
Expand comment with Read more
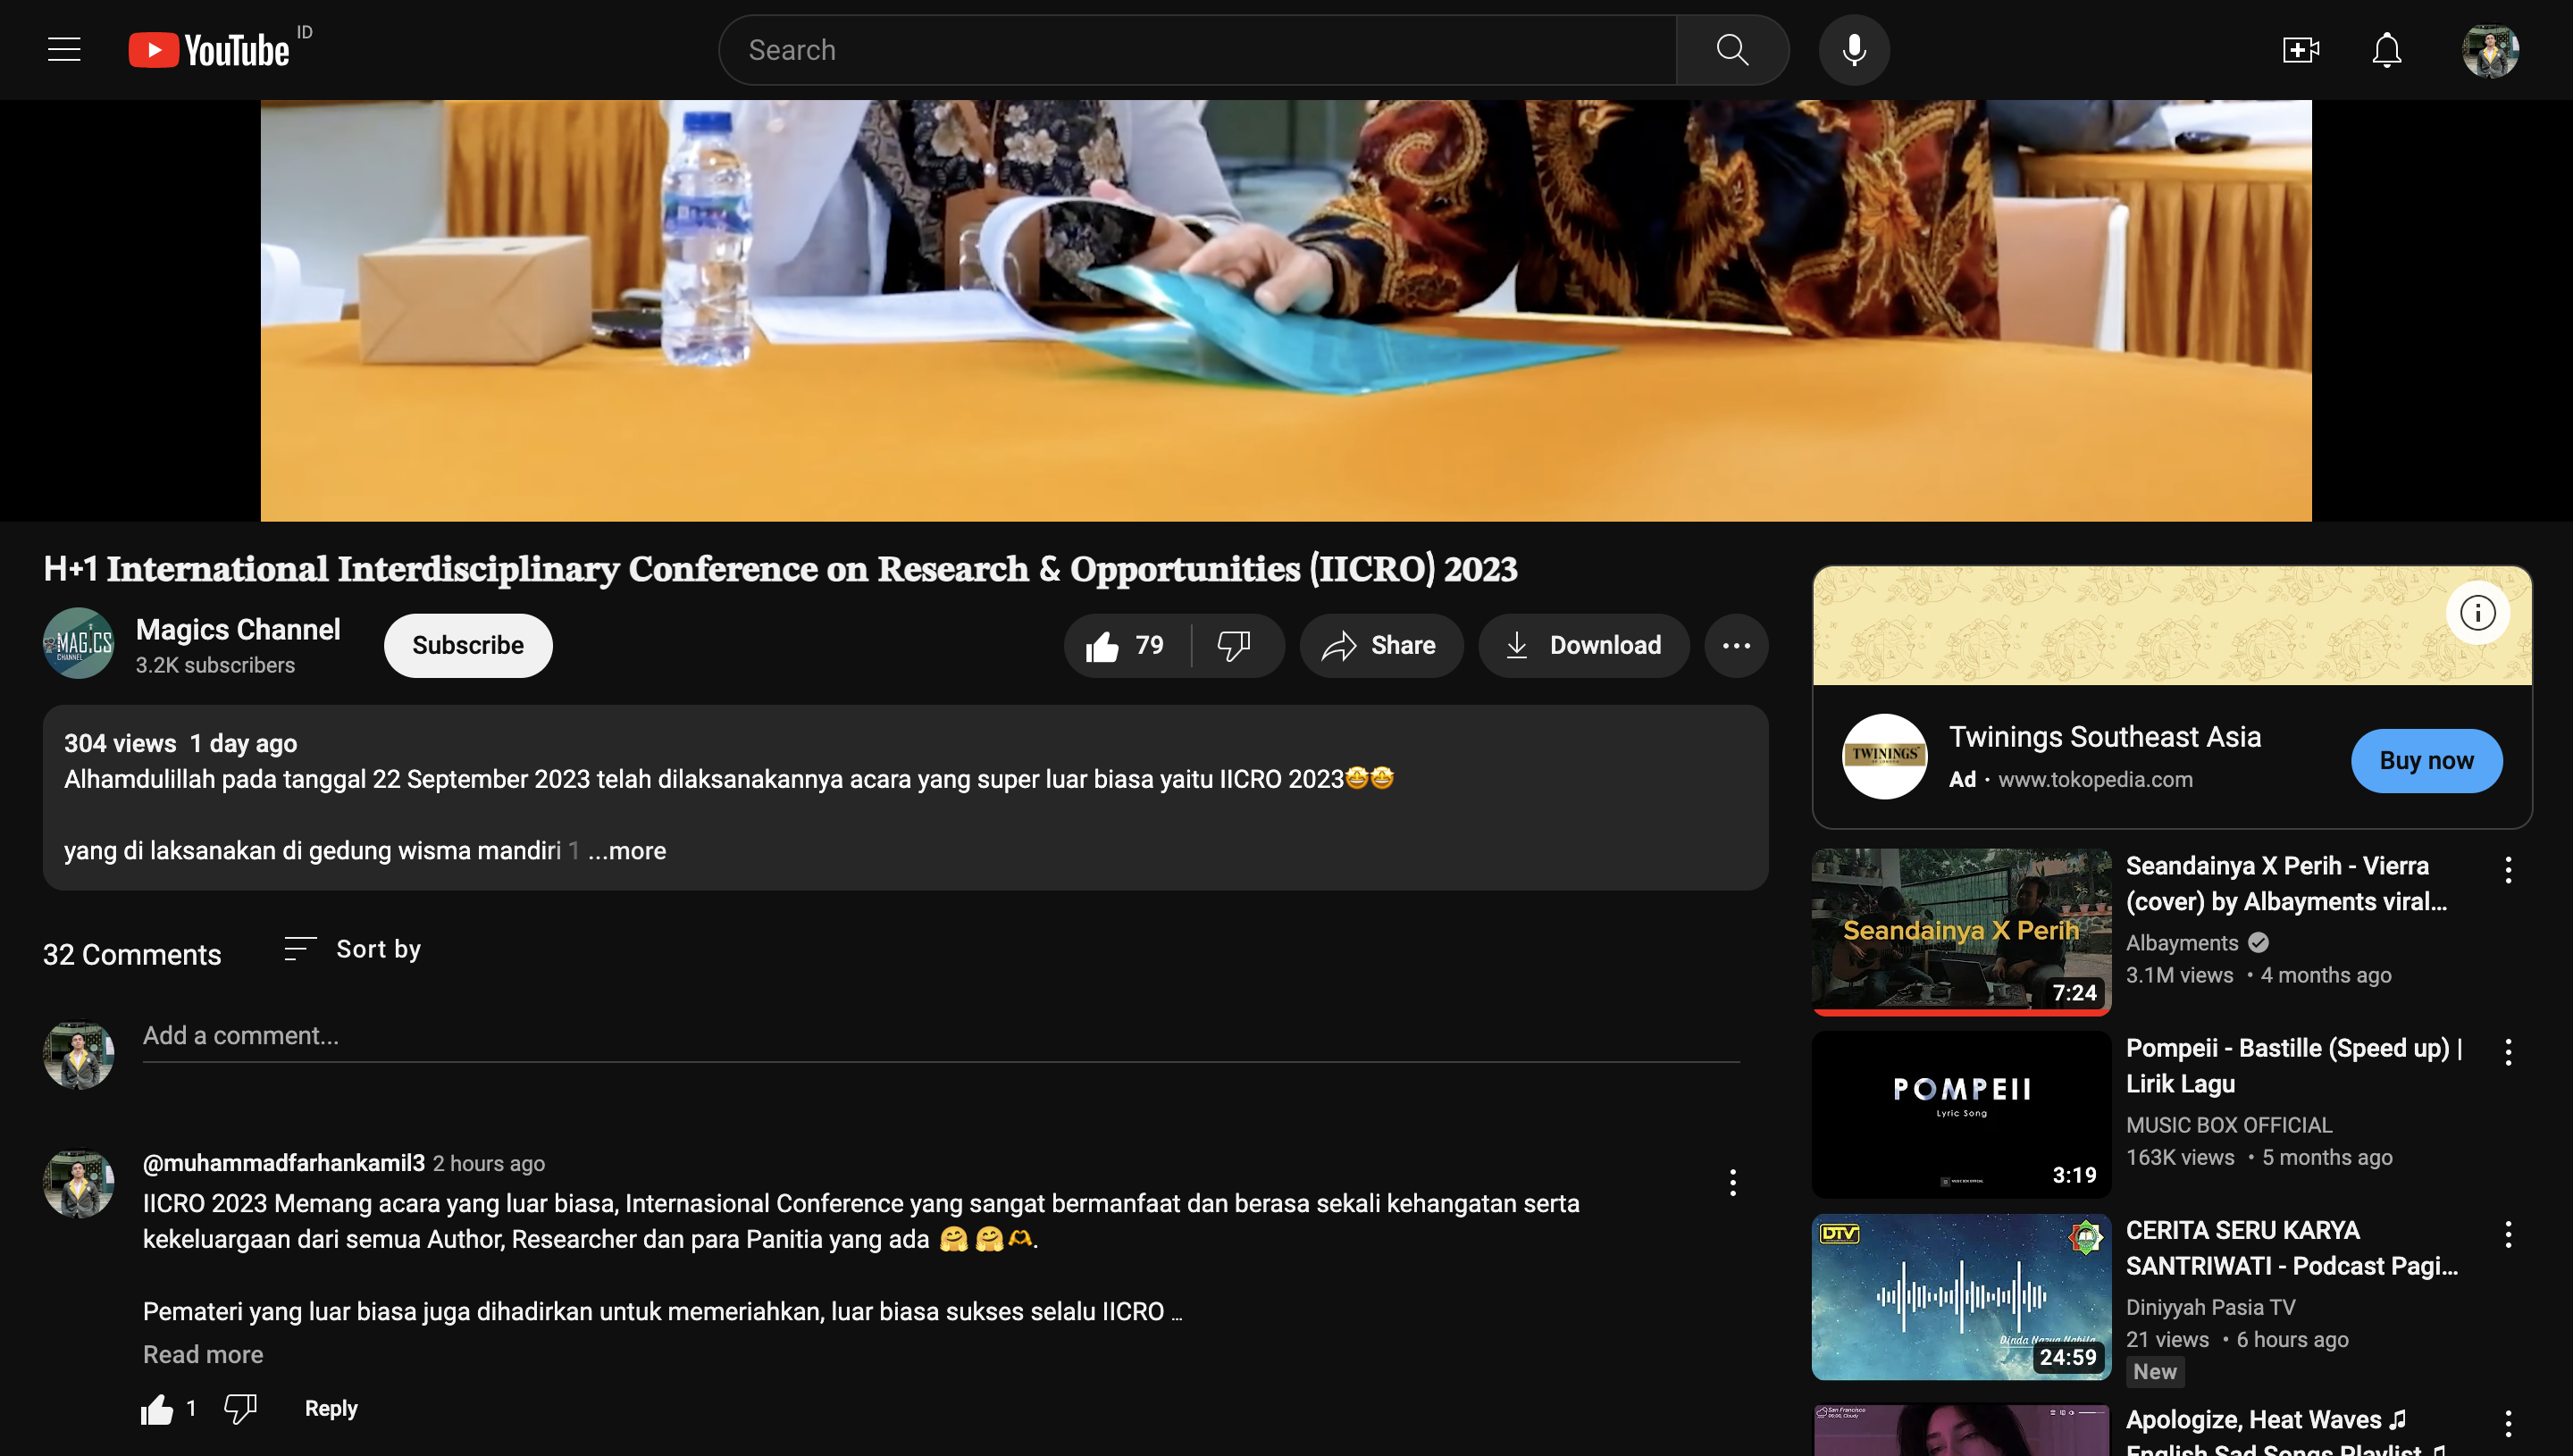[x=203, y=1355]
